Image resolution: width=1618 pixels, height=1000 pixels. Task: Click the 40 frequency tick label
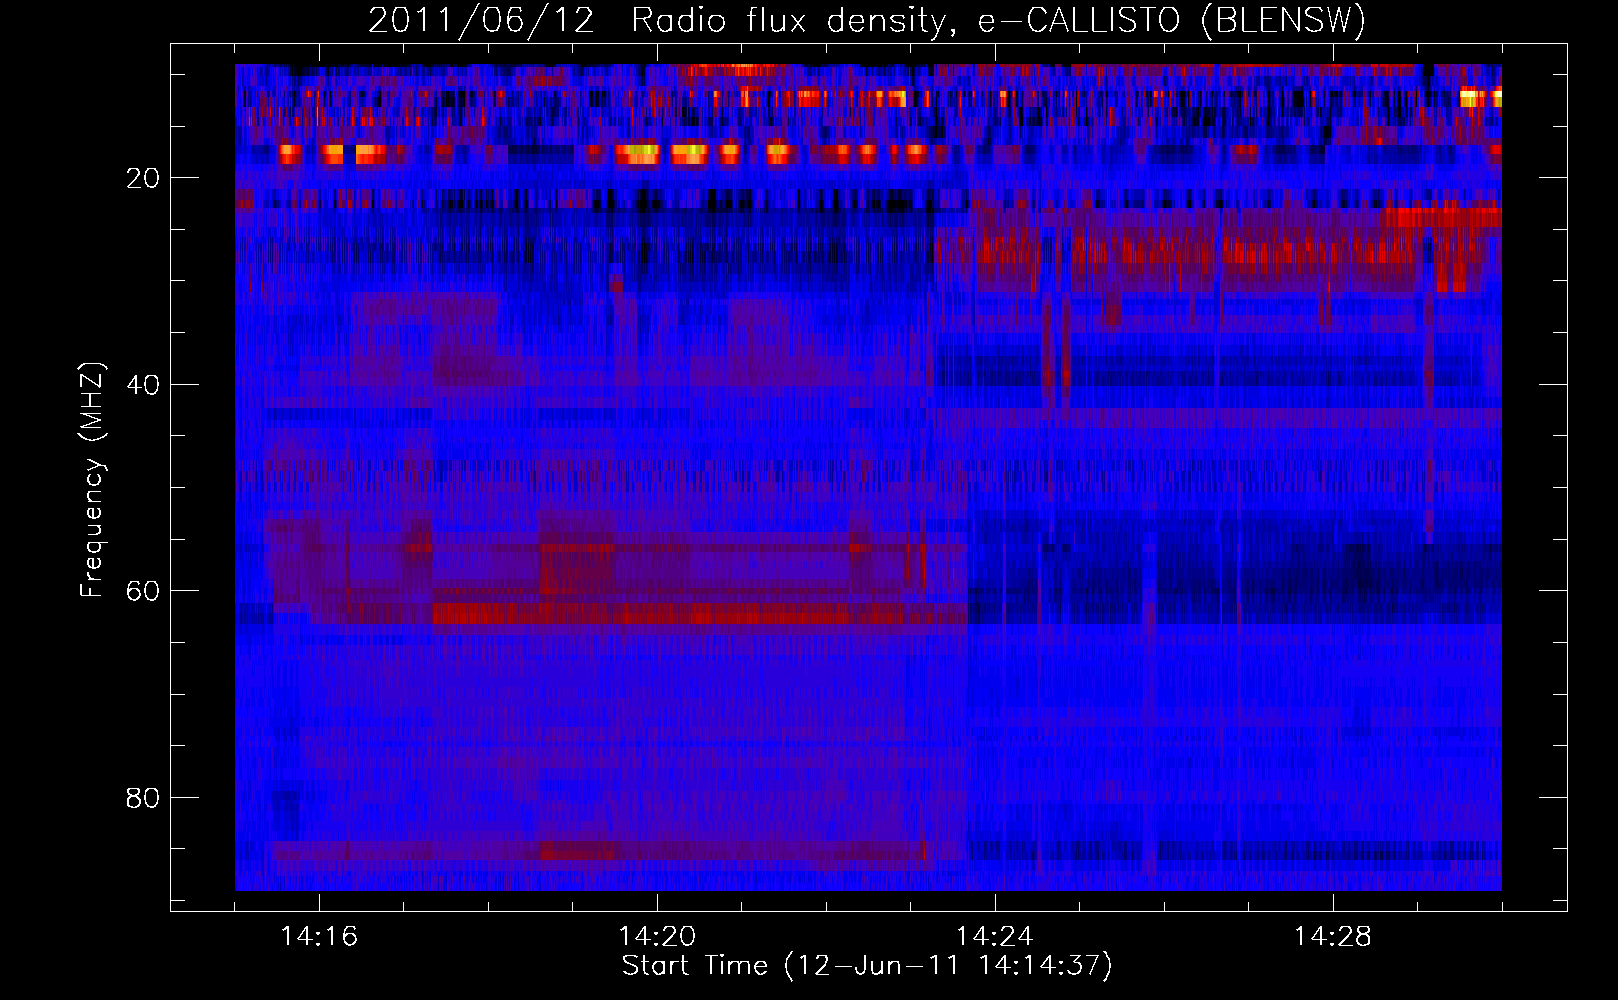(x=143, y=385)
